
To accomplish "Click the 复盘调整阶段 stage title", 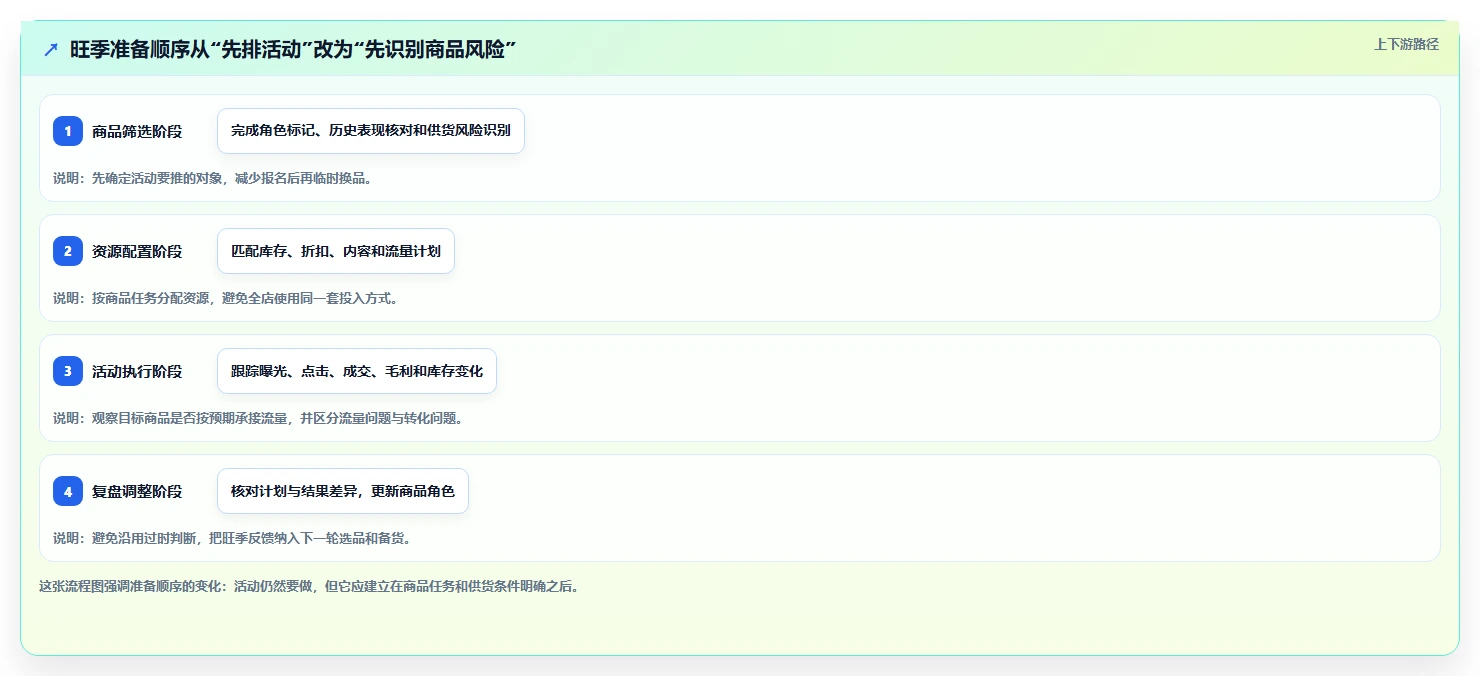I will pyautogui.click(x=137, y=491).
